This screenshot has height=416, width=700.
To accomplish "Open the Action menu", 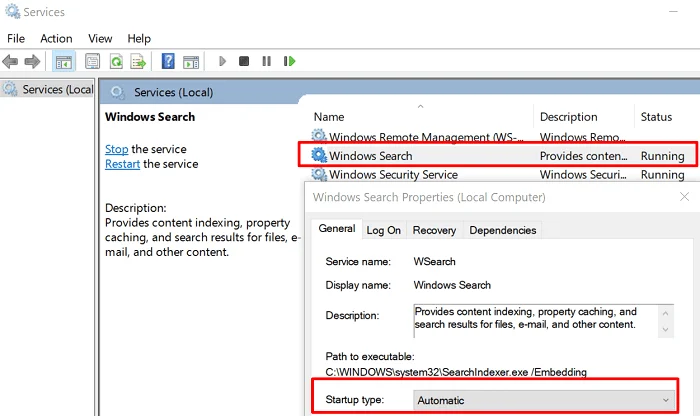I will coord(56,38).
